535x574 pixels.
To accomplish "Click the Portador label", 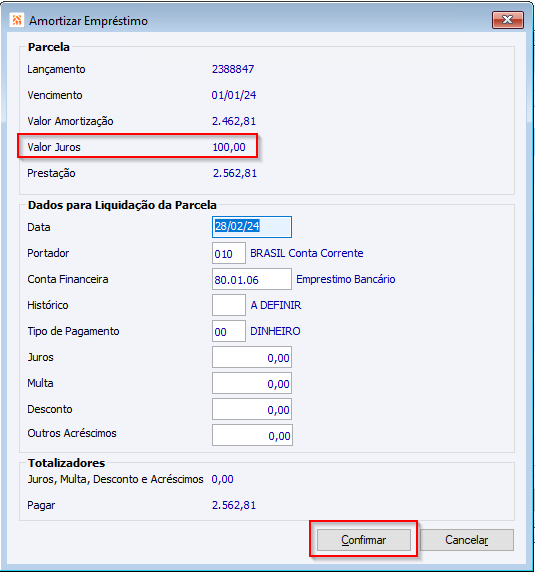I will tap(48, 253).
